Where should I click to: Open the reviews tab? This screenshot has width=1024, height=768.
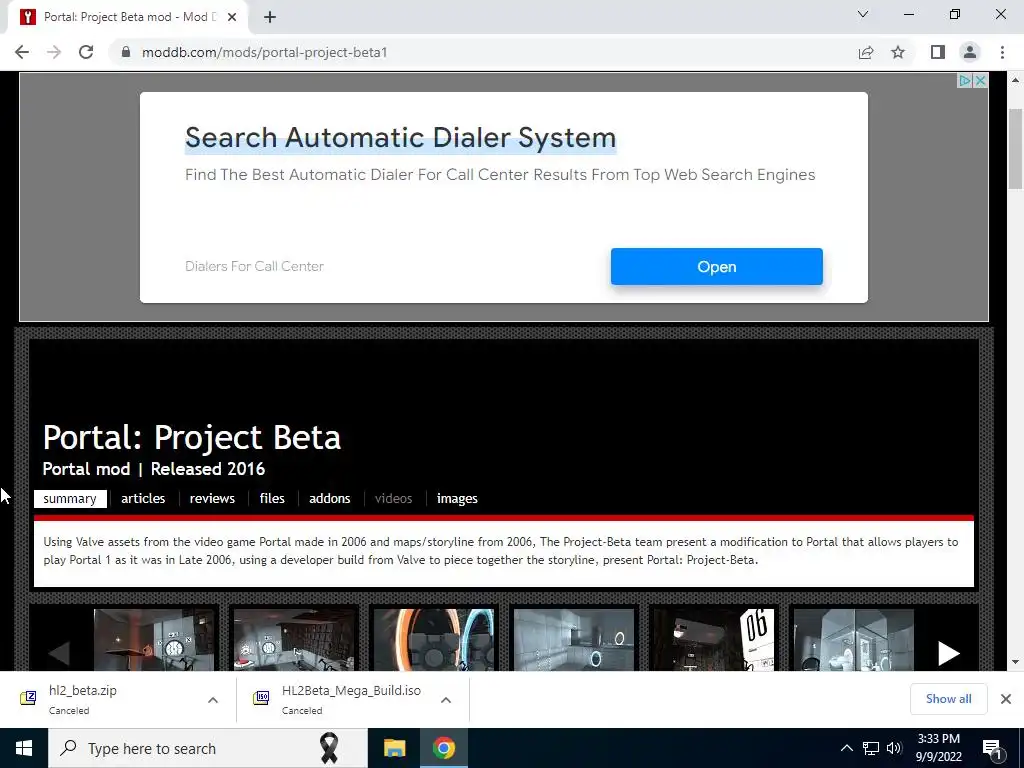tap(212, 498)
